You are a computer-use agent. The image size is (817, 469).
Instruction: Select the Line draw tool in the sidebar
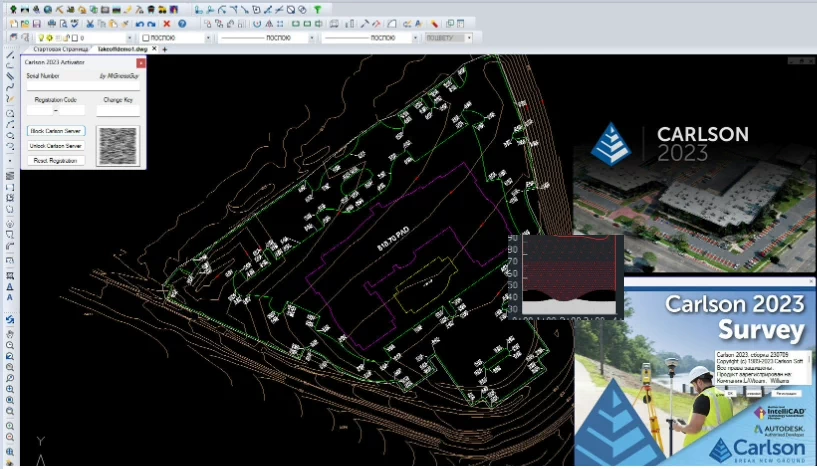[10, 55]
